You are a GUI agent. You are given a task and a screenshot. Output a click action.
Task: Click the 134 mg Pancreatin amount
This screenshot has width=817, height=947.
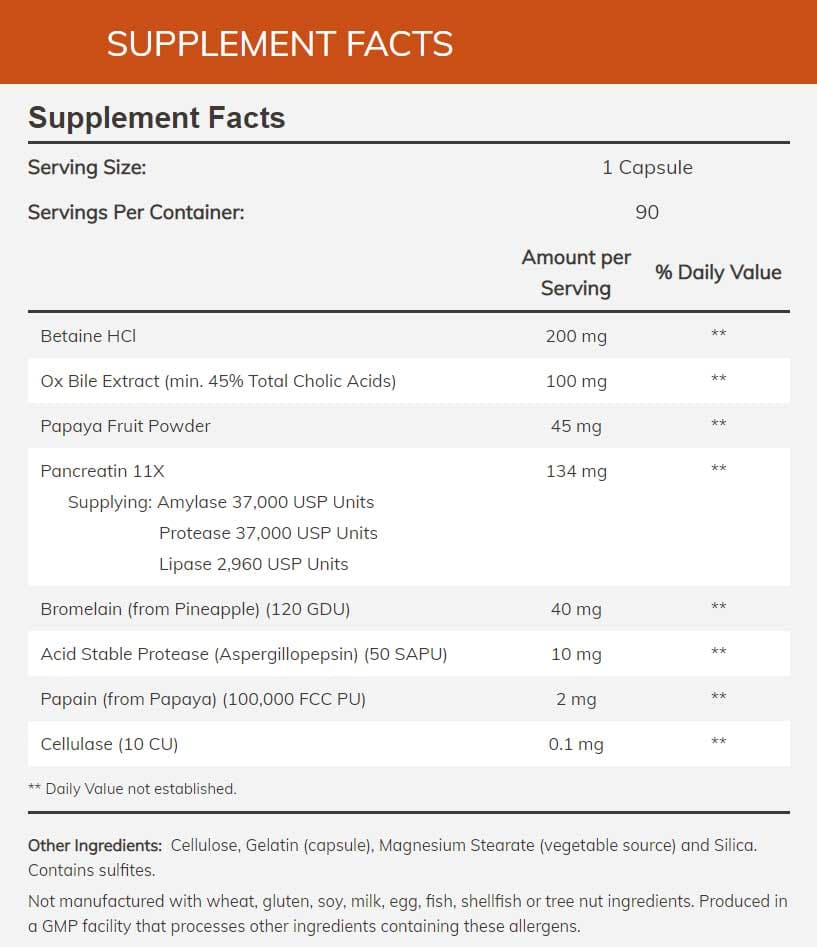click(x=576, y=471)
